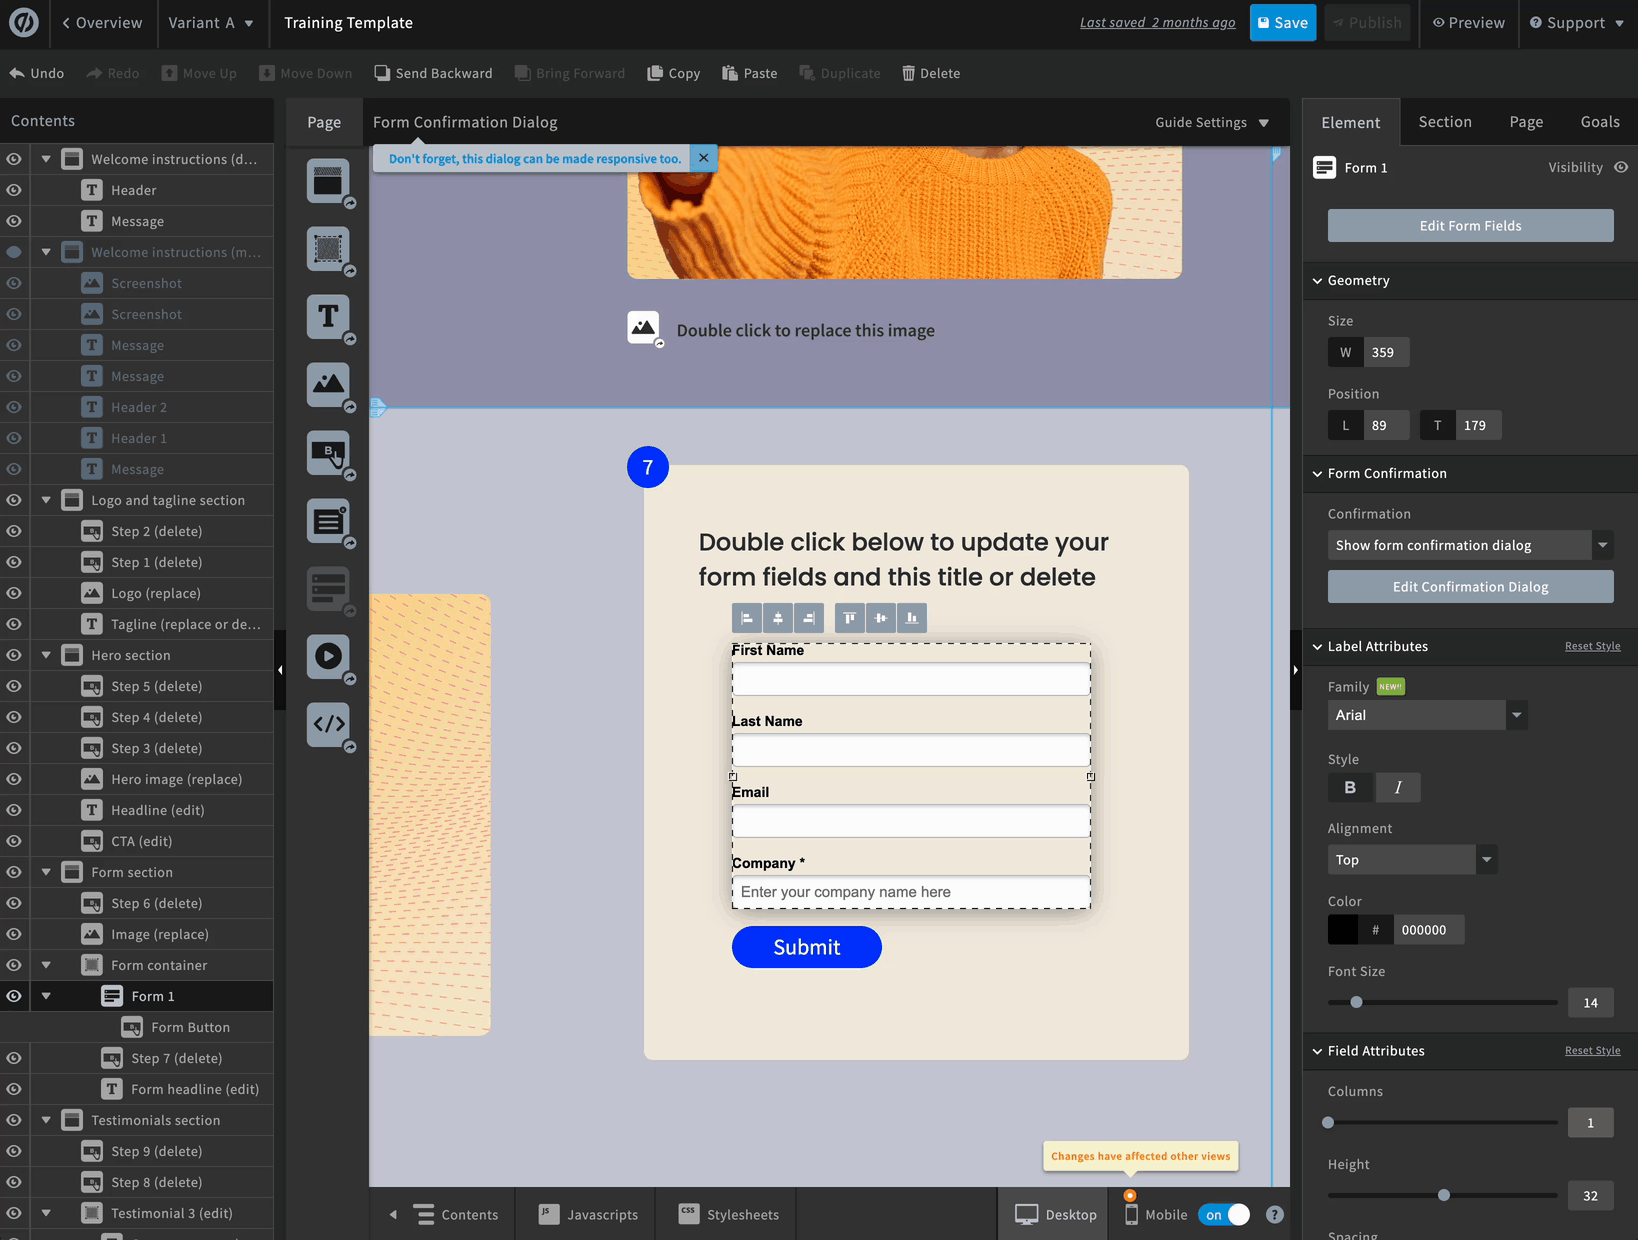Align form elements horizontal center
1638x1240 pixels.
click(x=778, y=618)
